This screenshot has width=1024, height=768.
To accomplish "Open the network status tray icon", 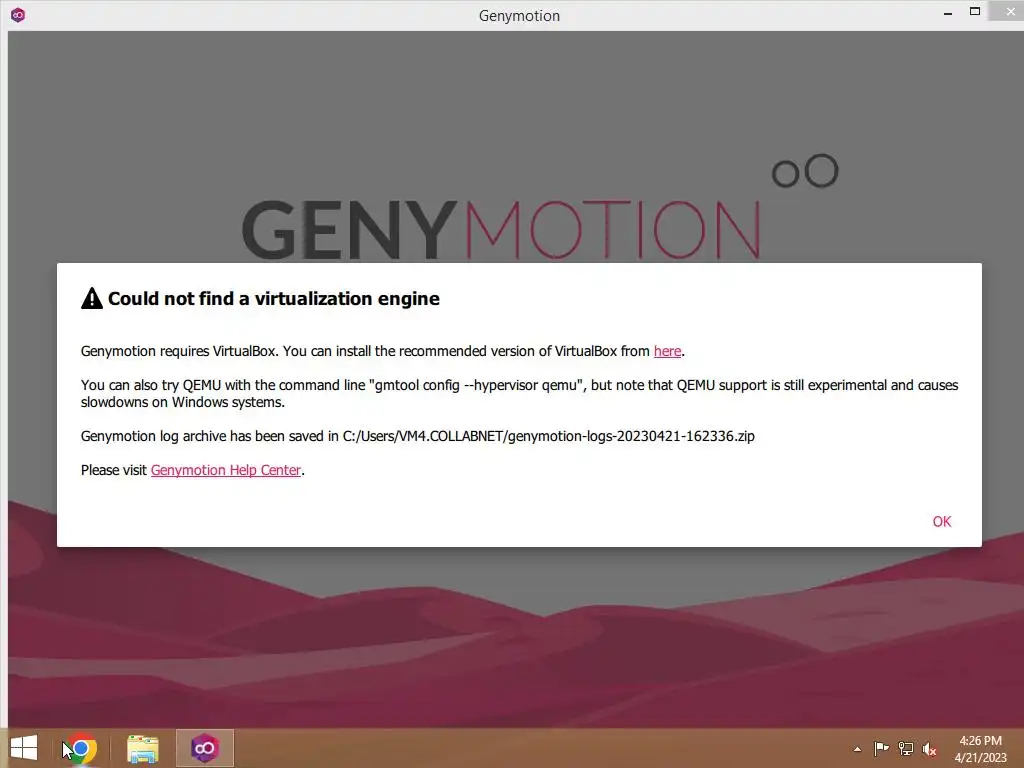I will (905, 748).
